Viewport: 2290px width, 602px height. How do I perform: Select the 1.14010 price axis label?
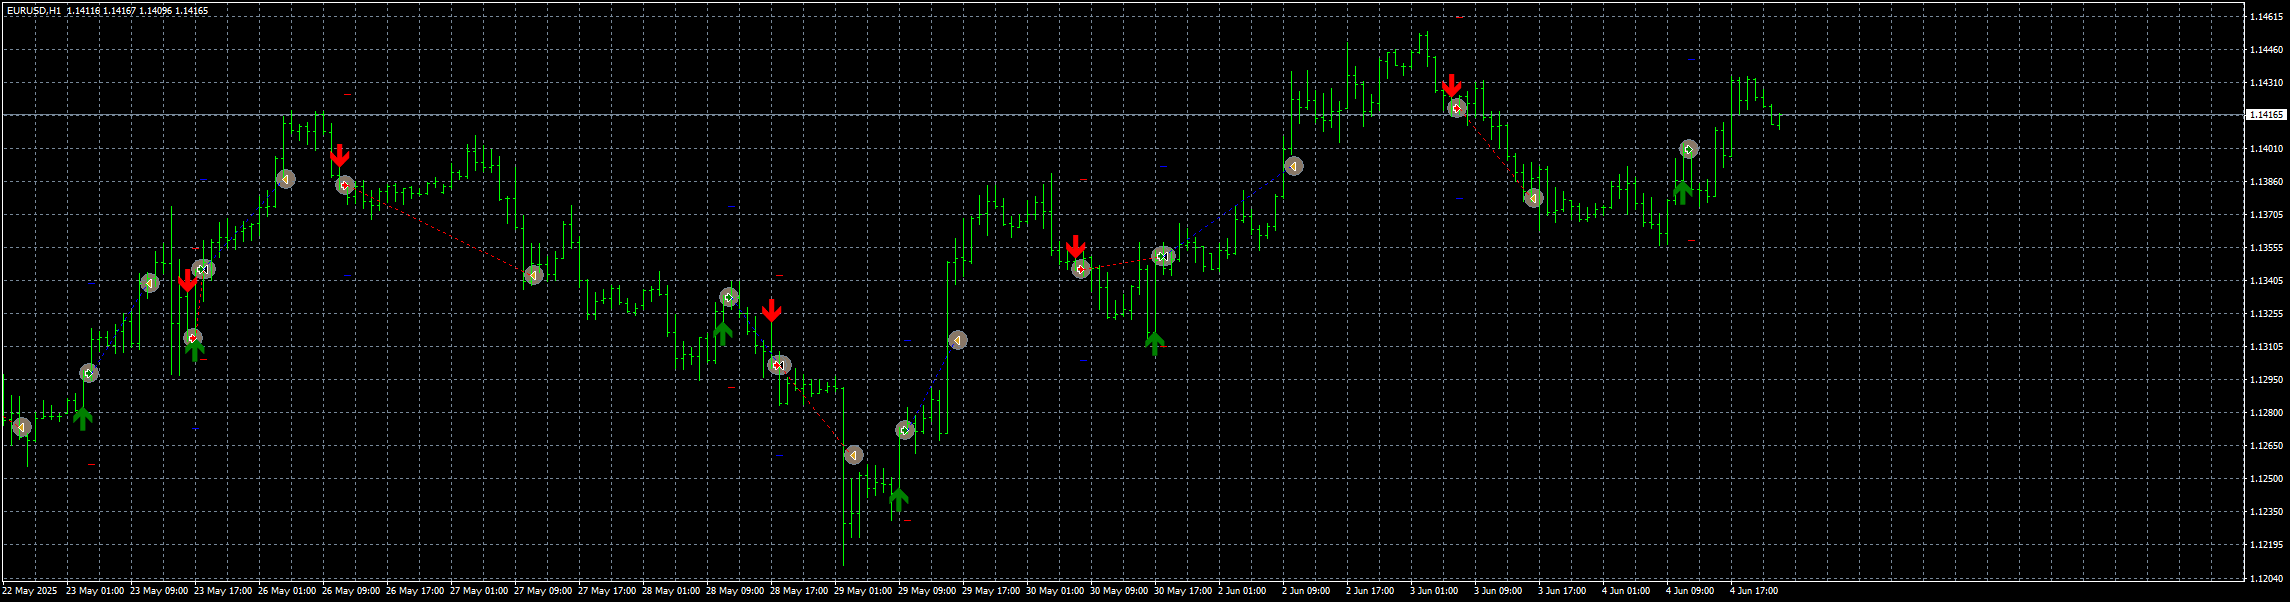pos(2265,149)
